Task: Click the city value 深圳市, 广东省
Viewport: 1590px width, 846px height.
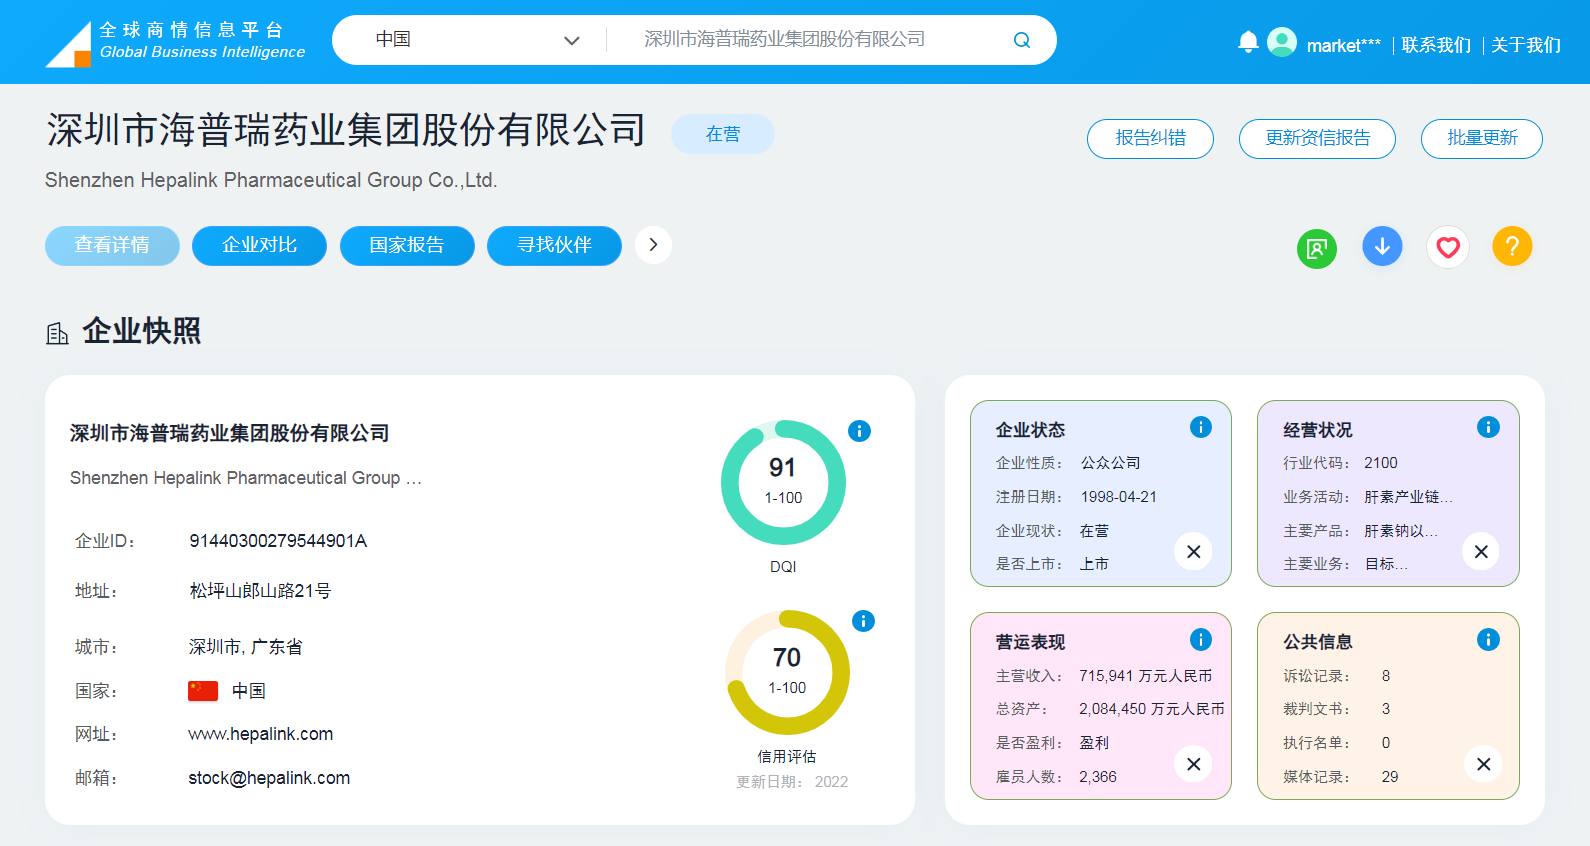Action: click(245, 647)
